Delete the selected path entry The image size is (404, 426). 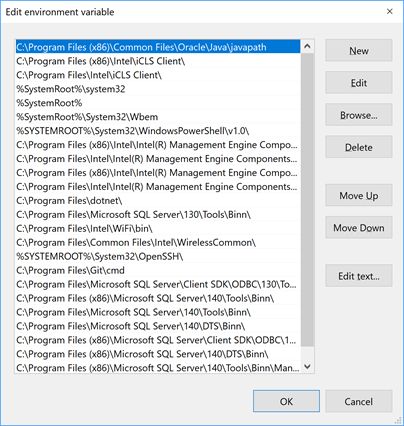[359, 147]
